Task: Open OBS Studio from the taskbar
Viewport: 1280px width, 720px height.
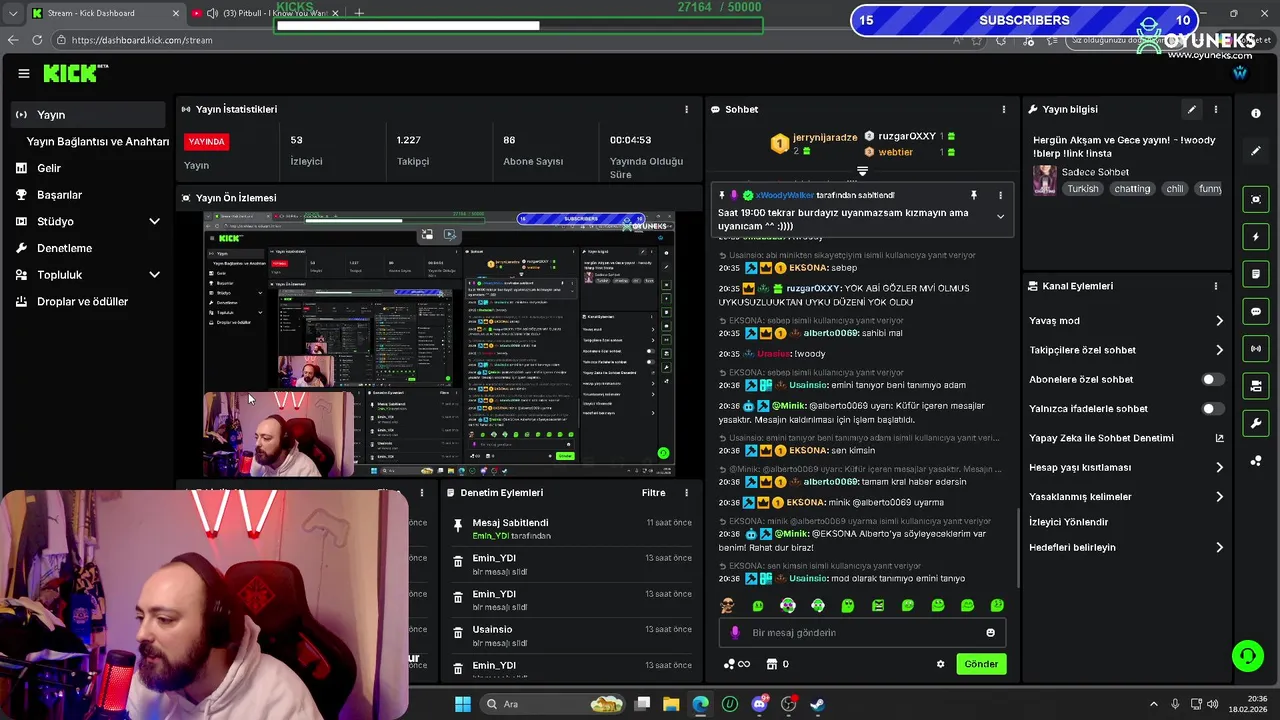Action: tap(788, 704)
